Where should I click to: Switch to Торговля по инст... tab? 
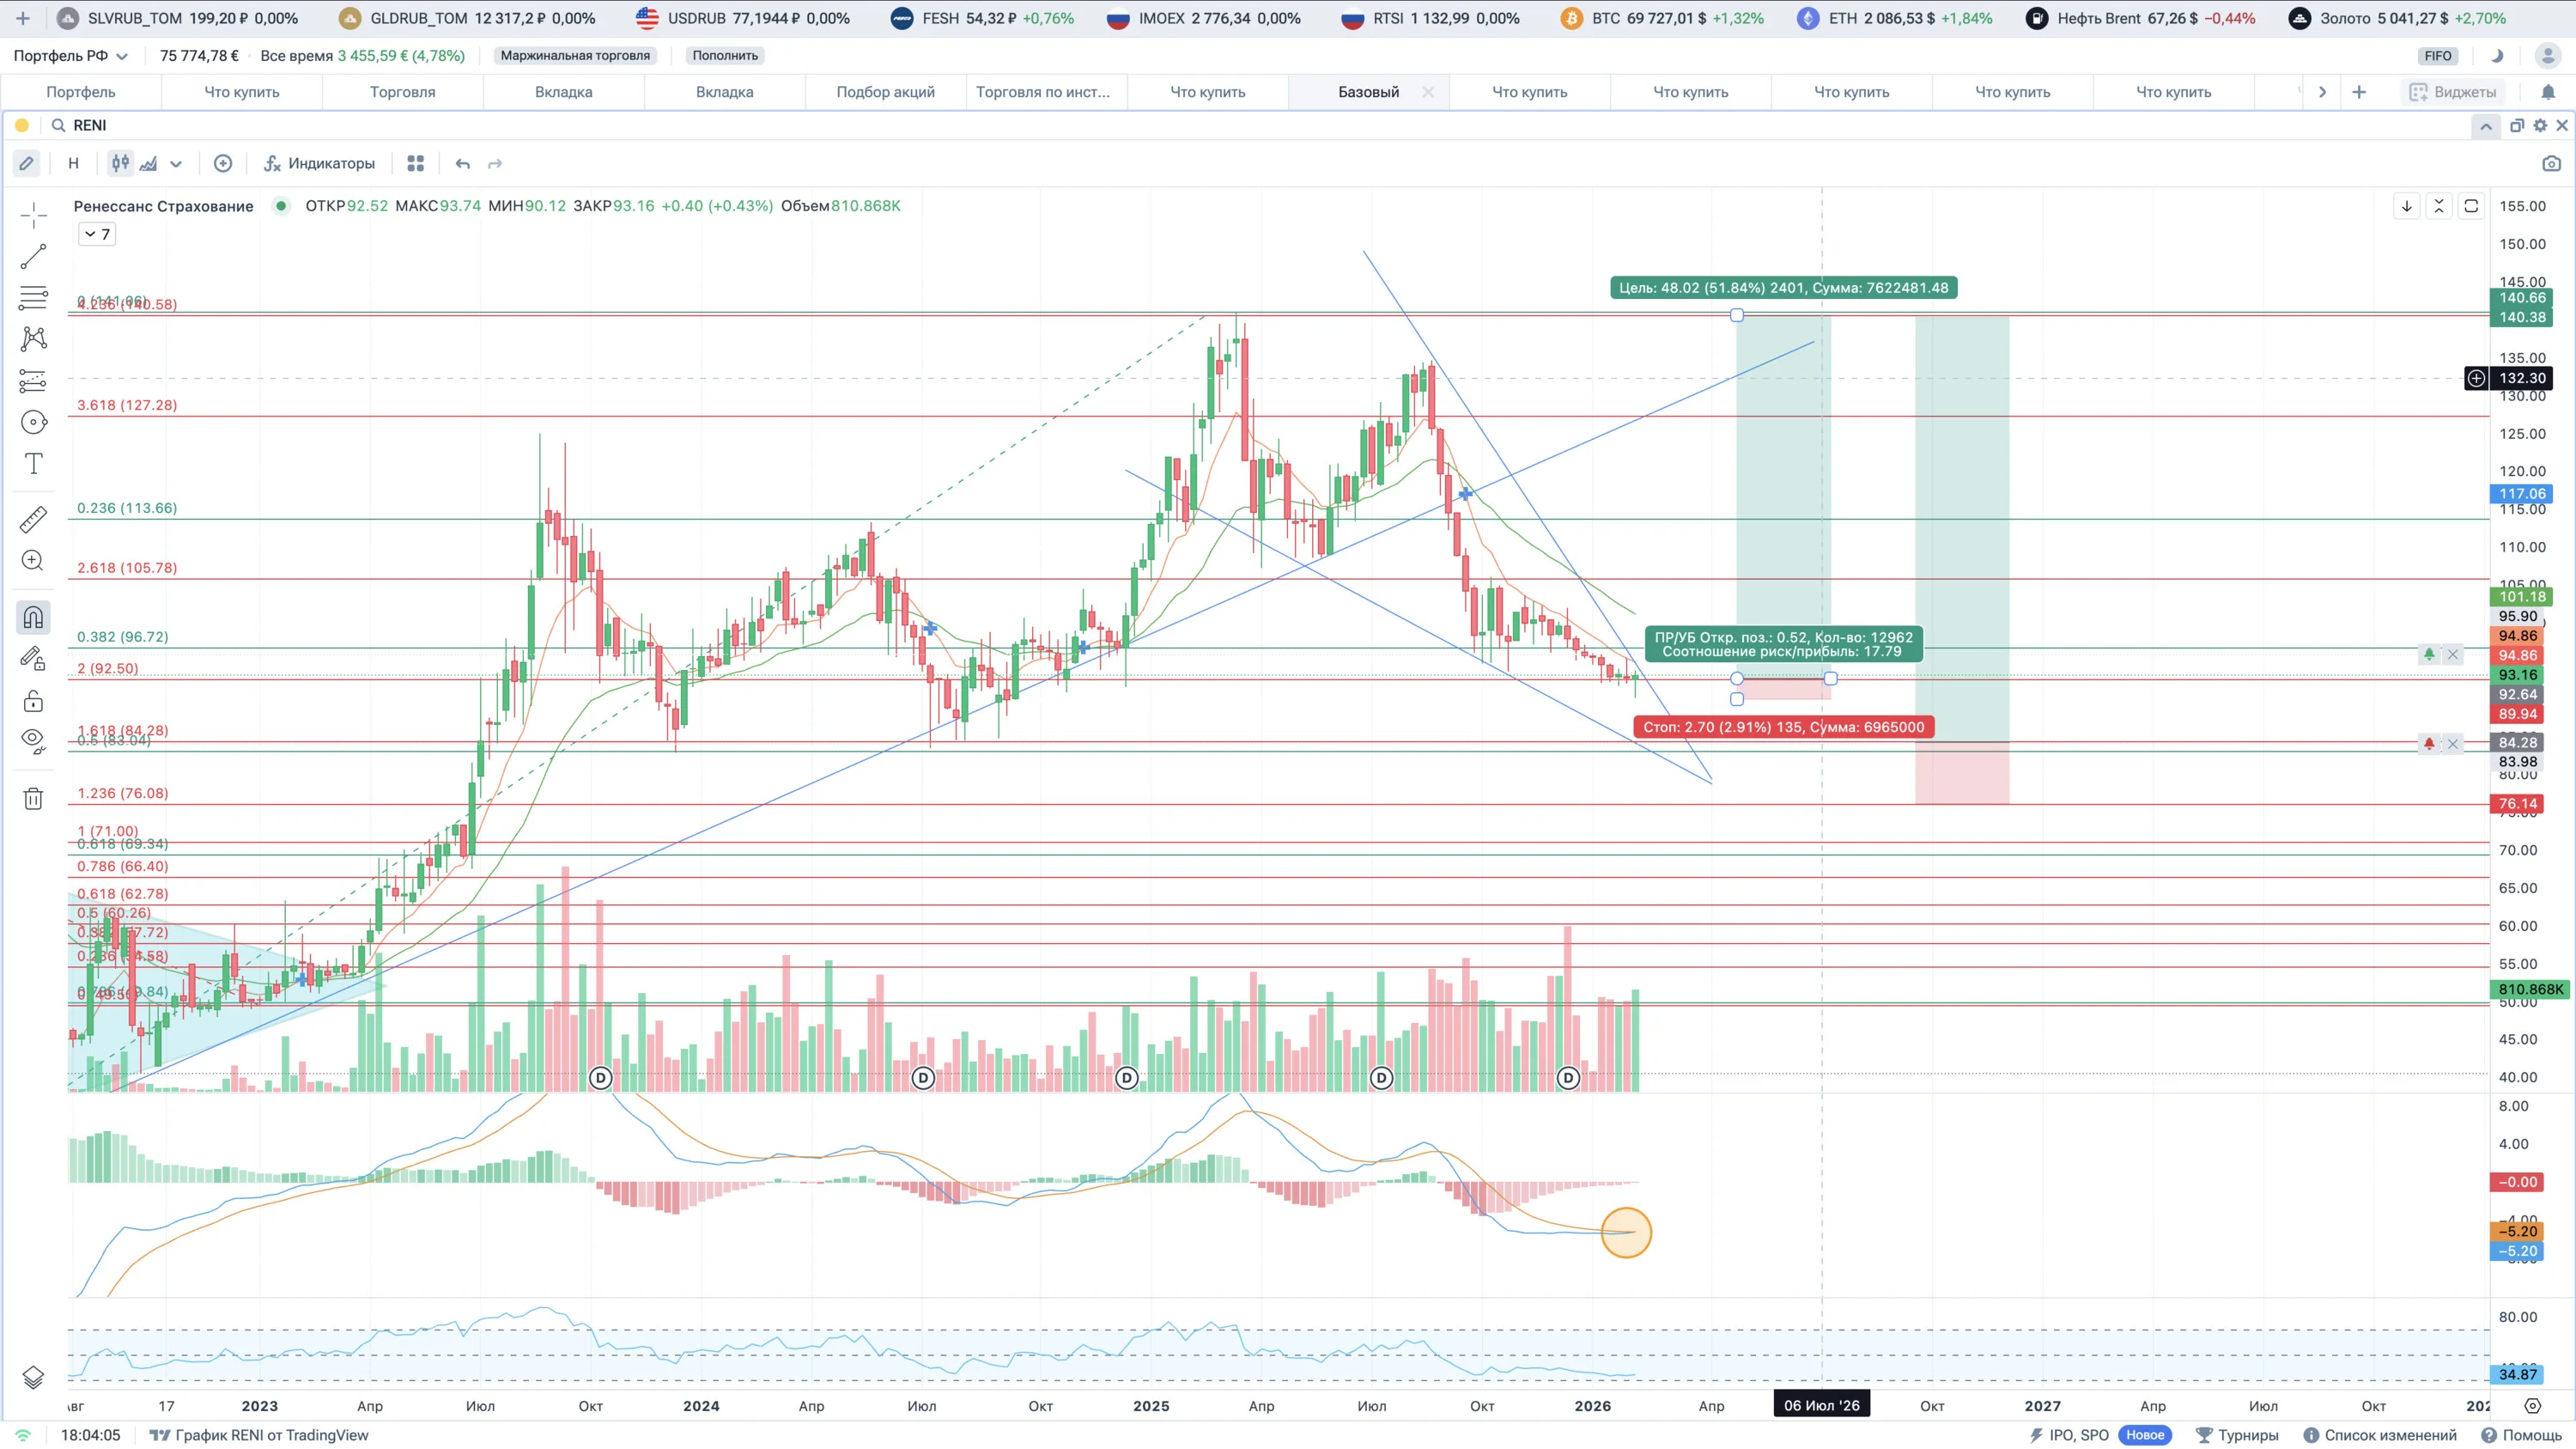(1043, 92)
